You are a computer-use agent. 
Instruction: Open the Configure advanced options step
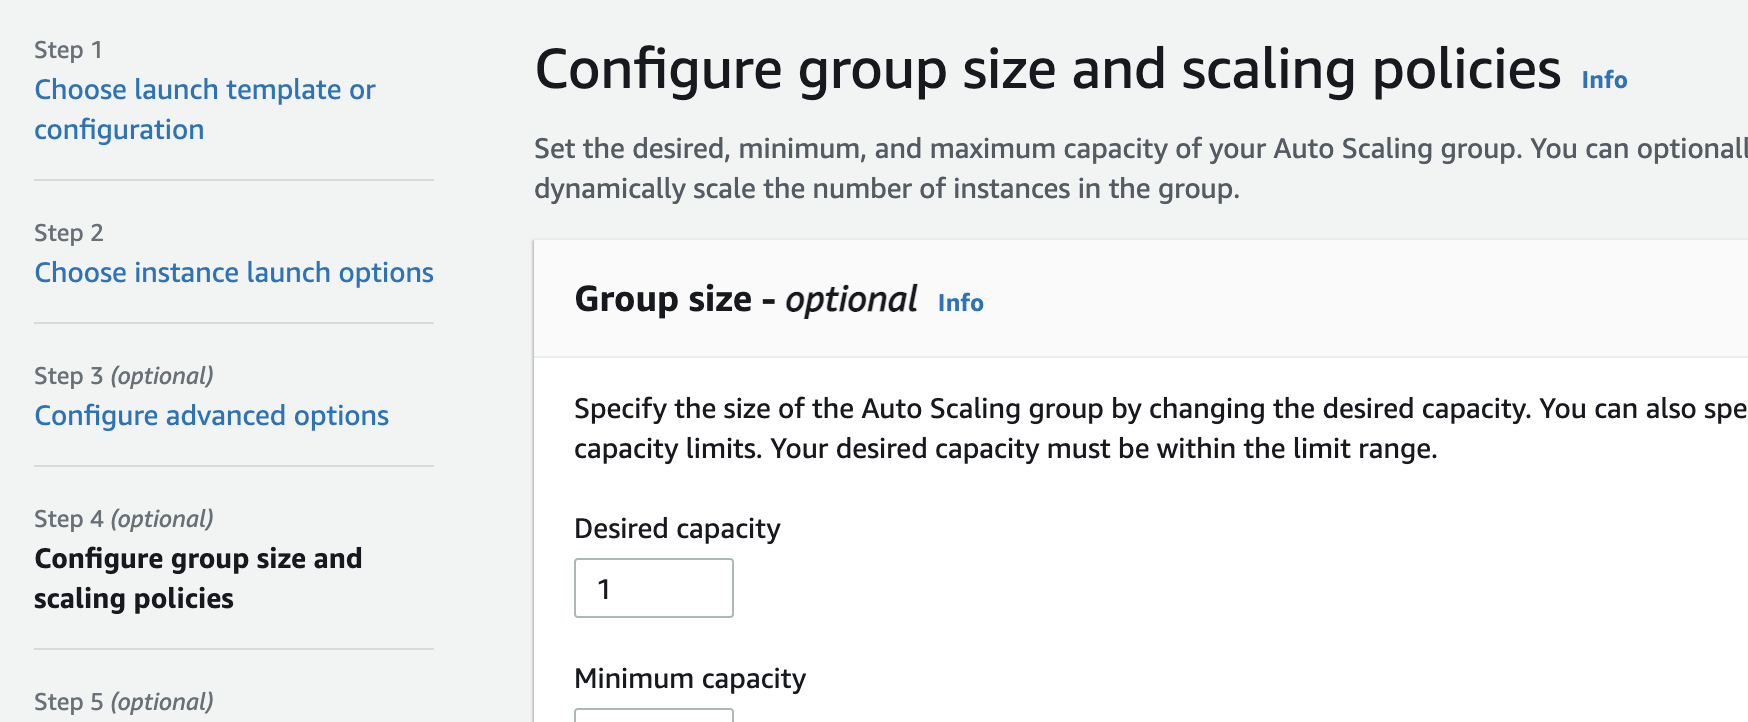tap(212, 415)
